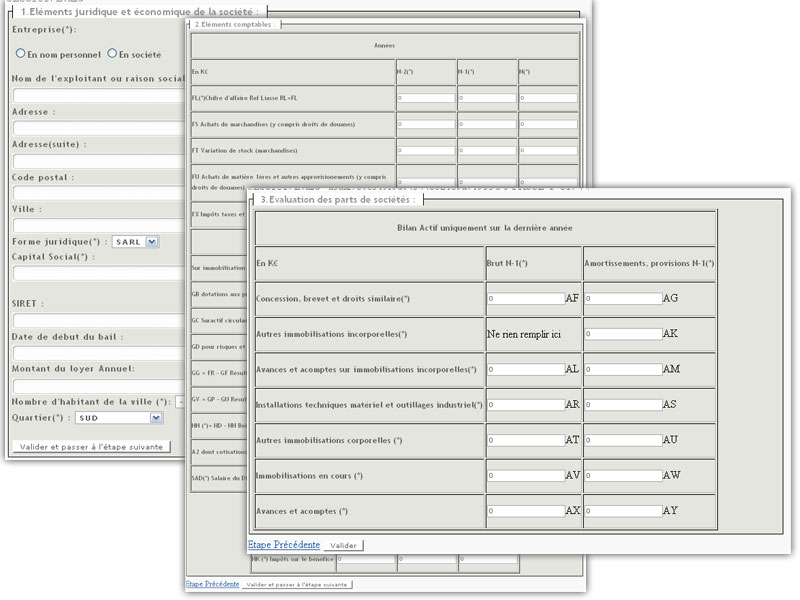Click the Nom de l'exploitant input field
Screen dimensions: 800x600
(99, 95)
